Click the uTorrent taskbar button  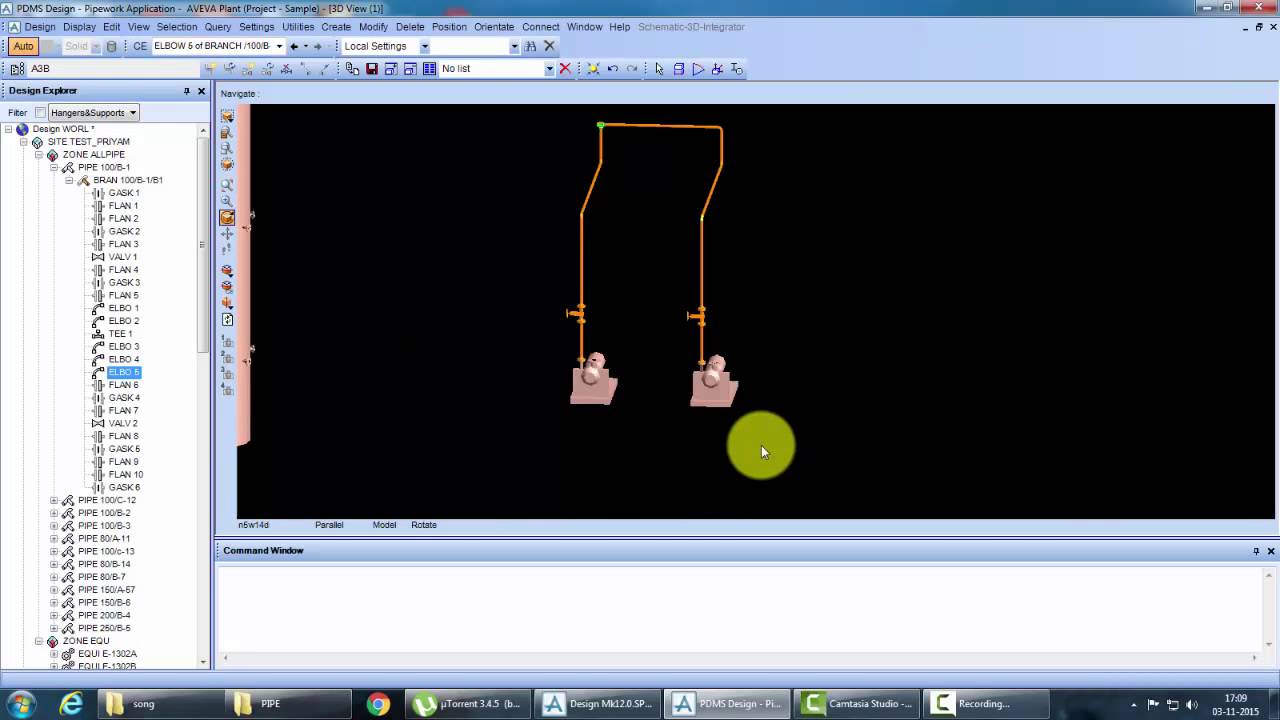(470, 704)
